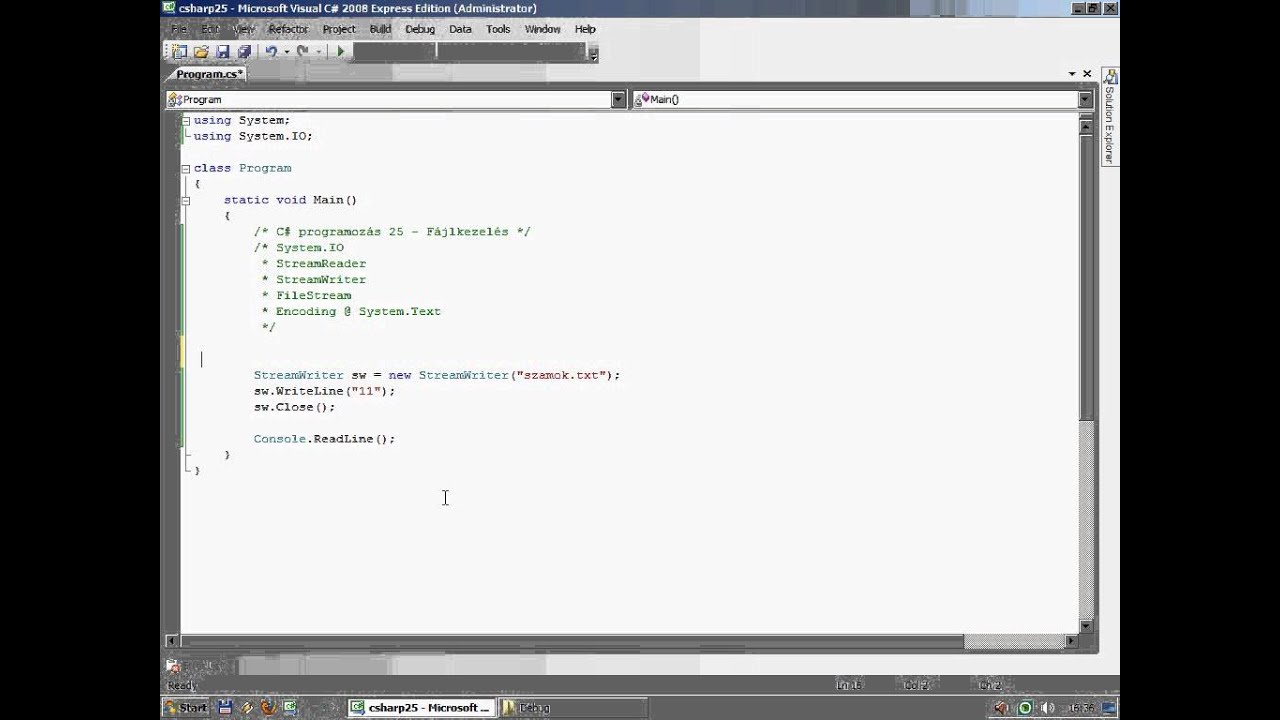Viewport: 1280px width, 720px height.
Task: Show the Solution Explorer side panel
Action: (1109, 116)
